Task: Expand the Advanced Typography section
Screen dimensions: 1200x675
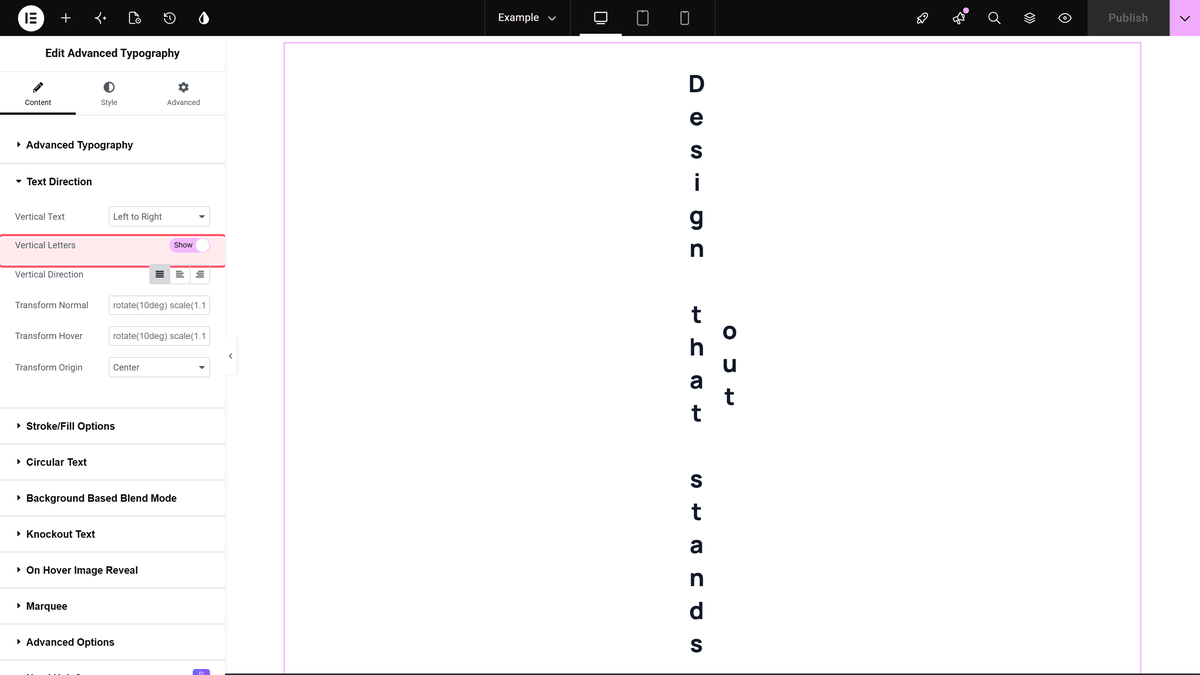Action: tap(112, 145)
